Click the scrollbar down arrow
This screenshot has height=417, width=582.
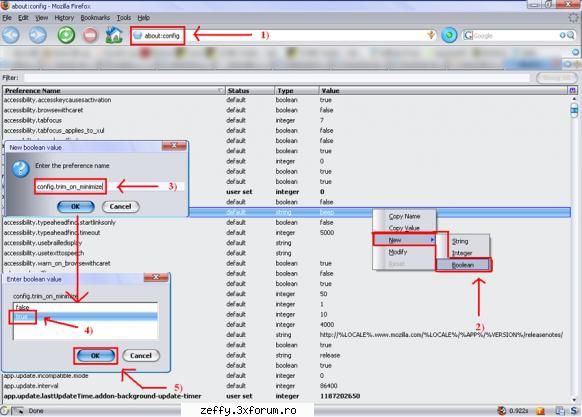[x=575, y=400]
